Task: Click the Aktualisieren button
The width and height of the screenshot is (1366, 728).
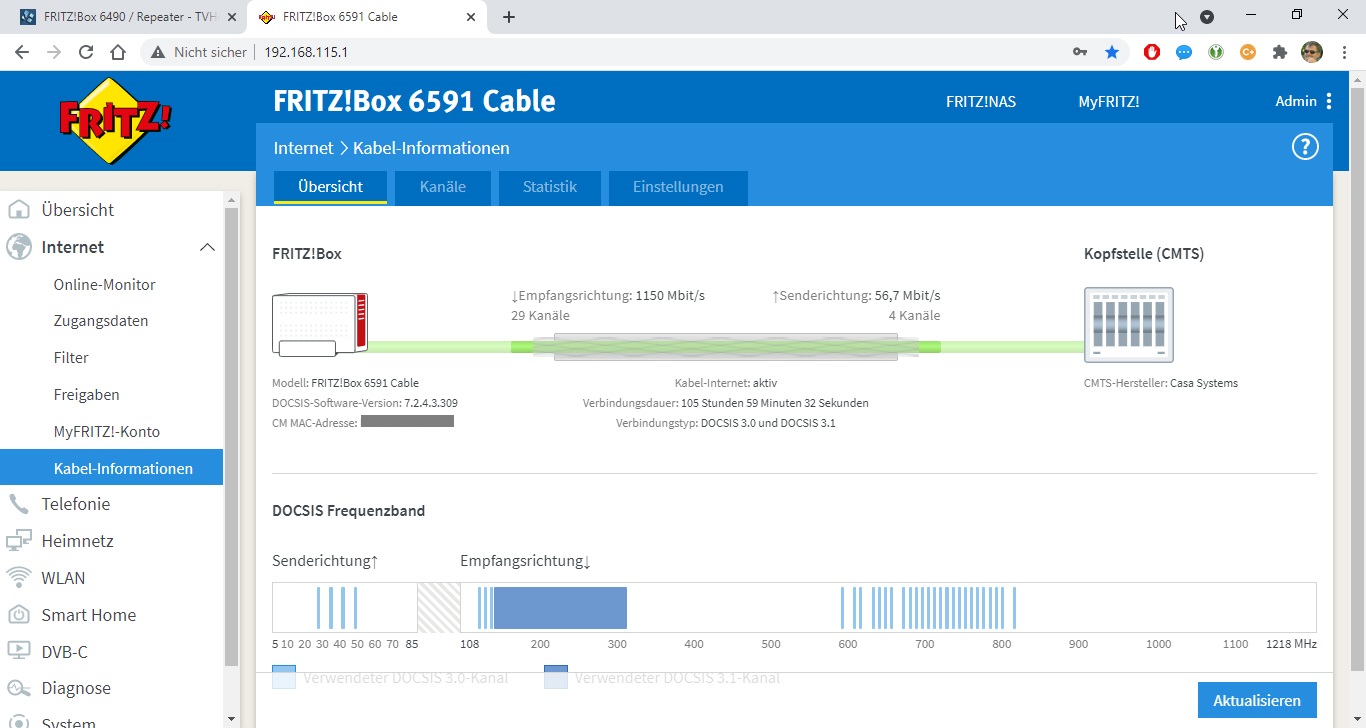Action: click(1257, 701)
